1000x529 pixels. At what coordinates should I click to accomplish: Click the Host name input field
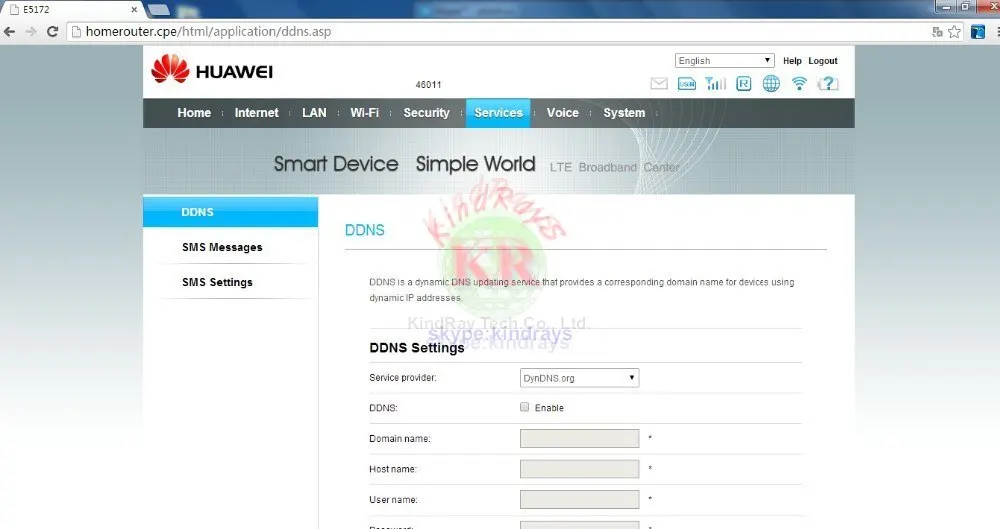(x=579, y=469)
